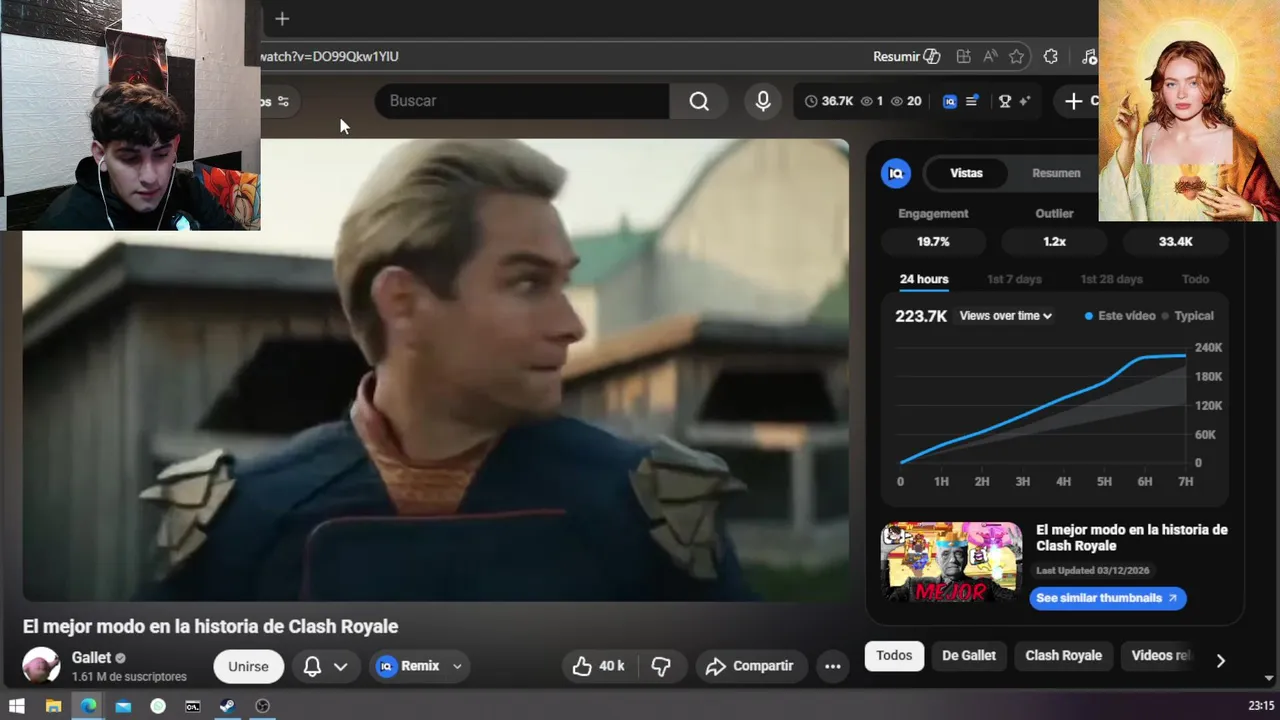This screenshot has width=1280, height=720.
Task: Switch to the Vistas tab
Action: [966, 173]
